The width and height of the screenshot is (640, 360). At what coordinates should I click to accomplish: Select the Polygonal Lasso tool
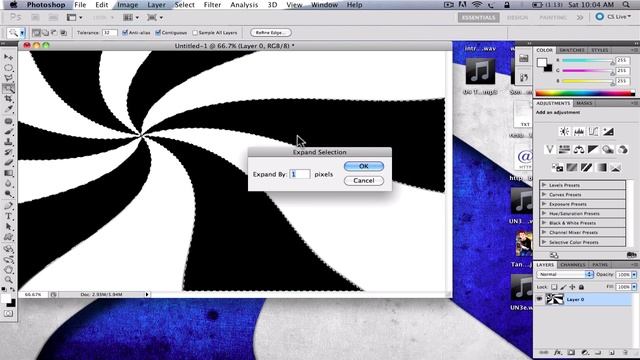8,78
